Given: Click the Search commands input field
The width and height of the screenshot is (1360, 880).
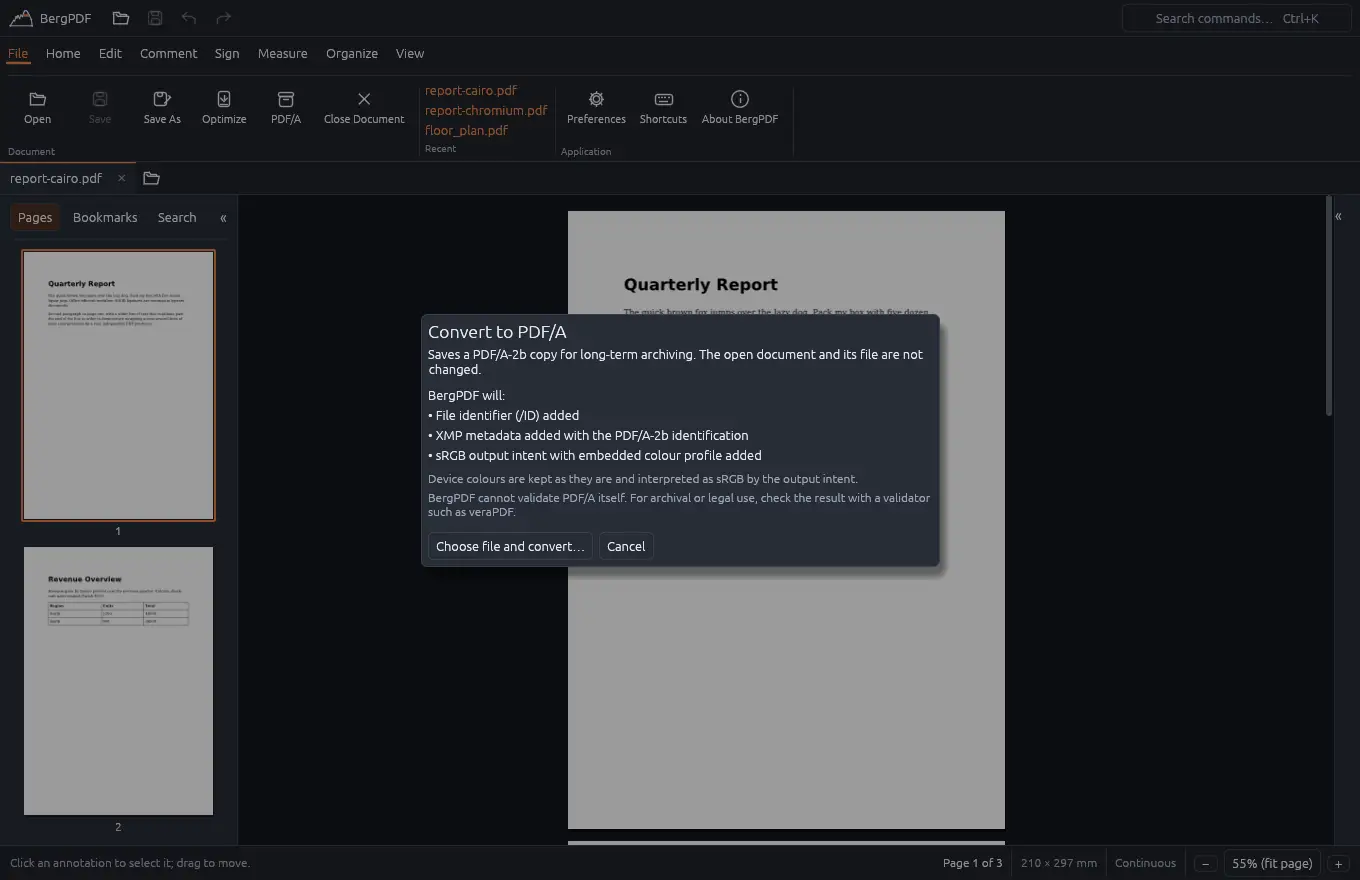Looking at the screenshot, I should pyautogui.click(x=1237, y=18).
